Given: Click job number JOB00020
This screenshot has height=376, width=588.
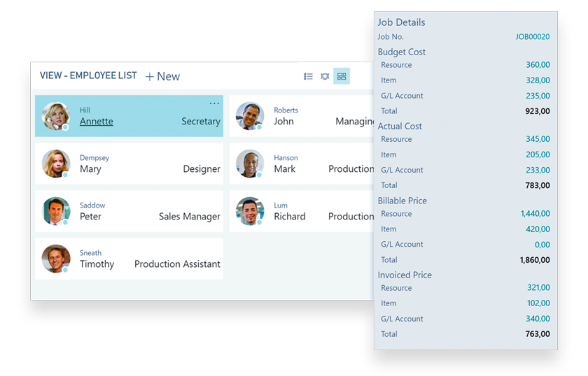Looking at the screenshot, I should pos(532,37).
